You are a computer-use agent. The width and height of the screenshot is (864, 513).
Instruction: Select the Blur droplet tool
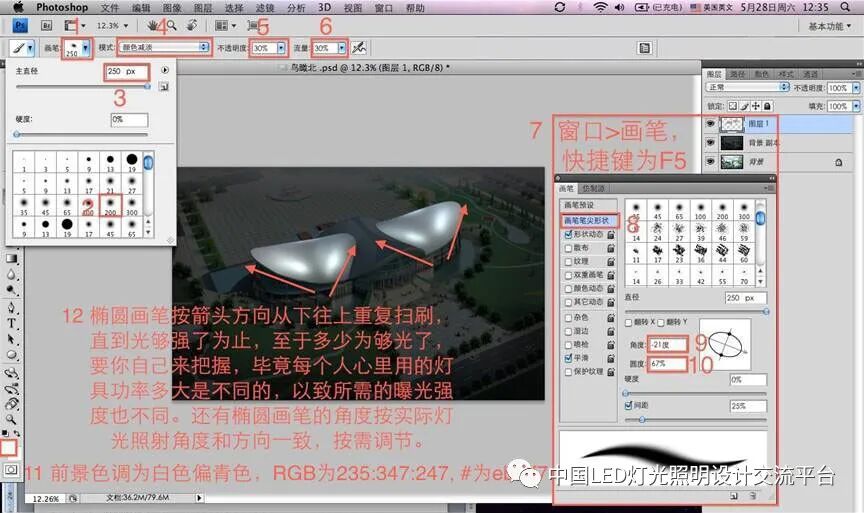tap(11, 274)
